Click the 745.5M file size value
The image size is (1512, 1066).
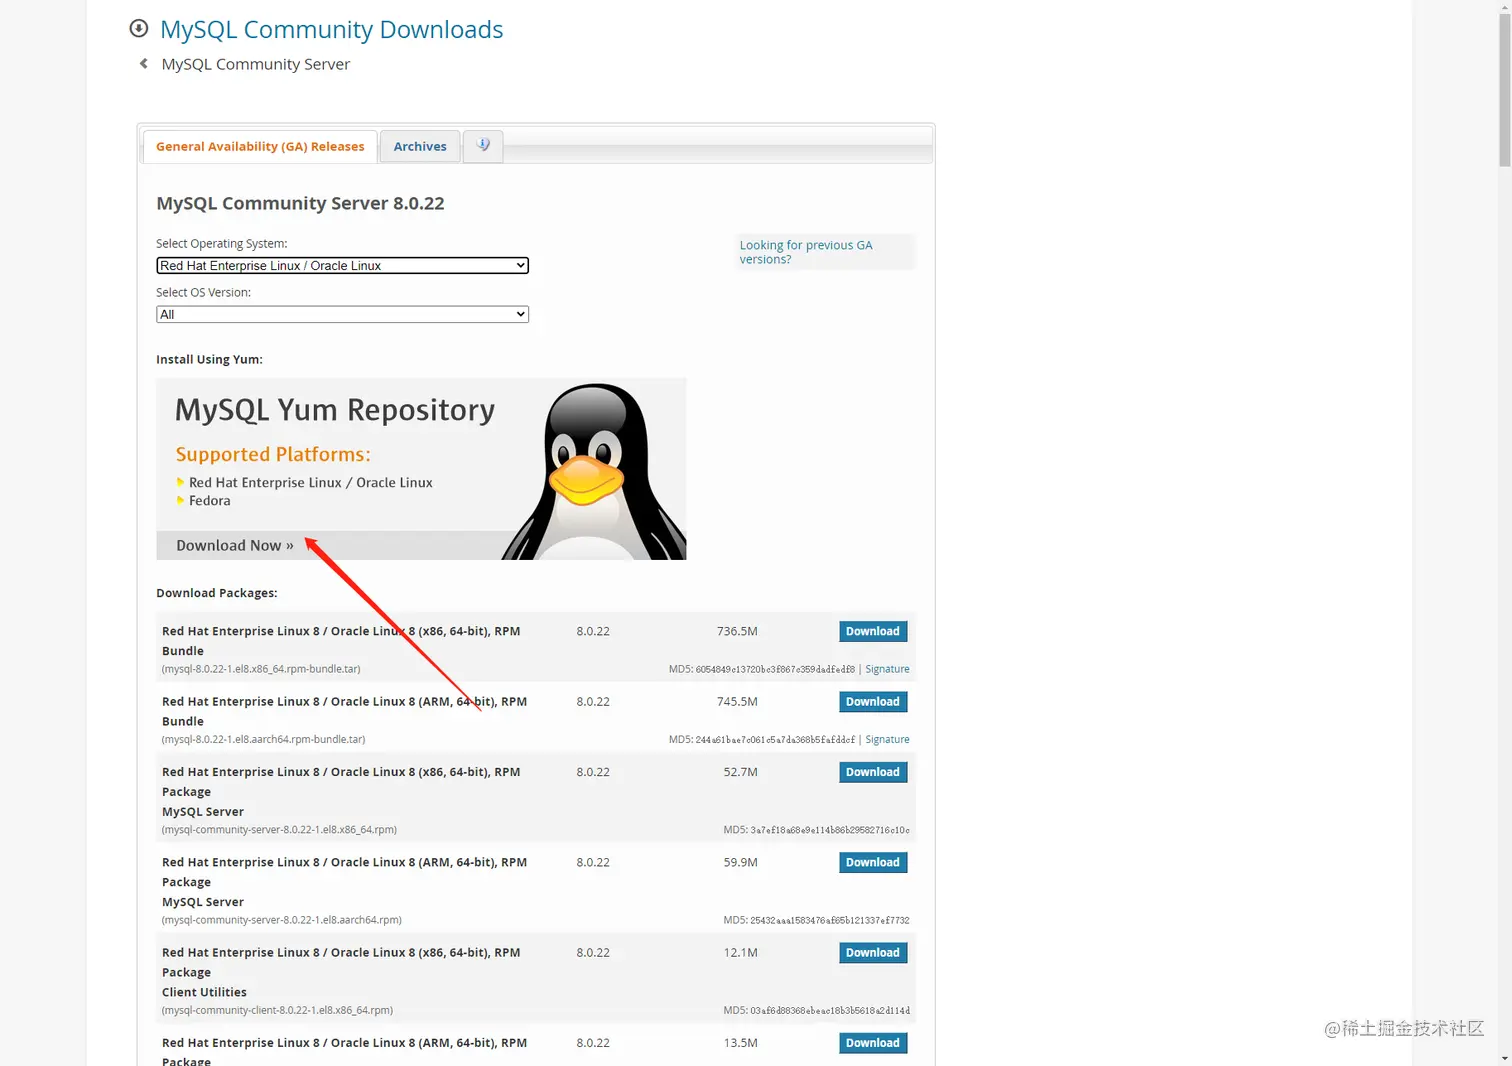point(737,702)
